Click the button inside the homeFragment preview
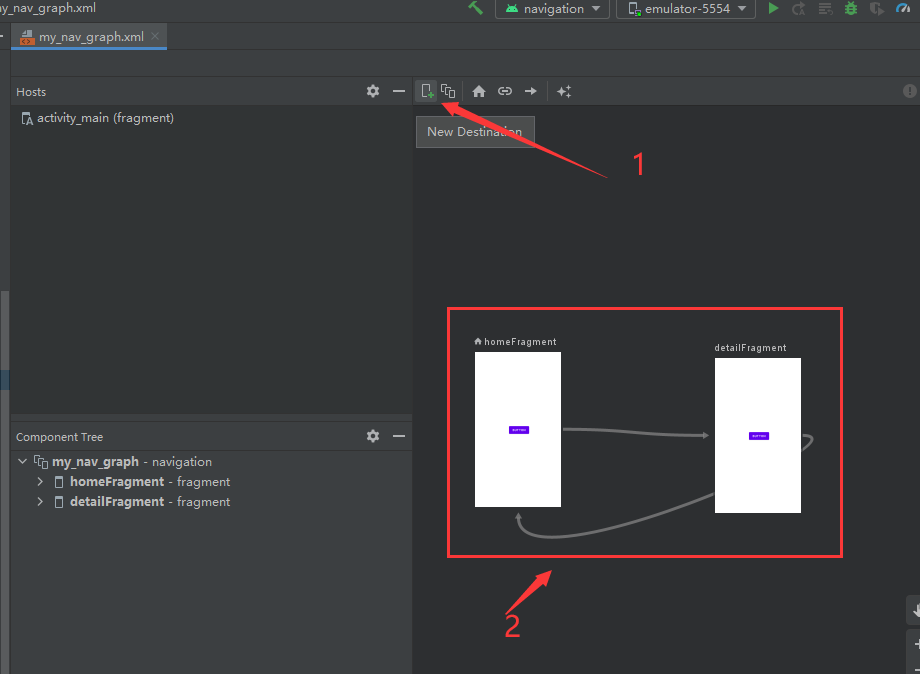The image size is (920, 674). pyautogui.click(x=519, y=430)
